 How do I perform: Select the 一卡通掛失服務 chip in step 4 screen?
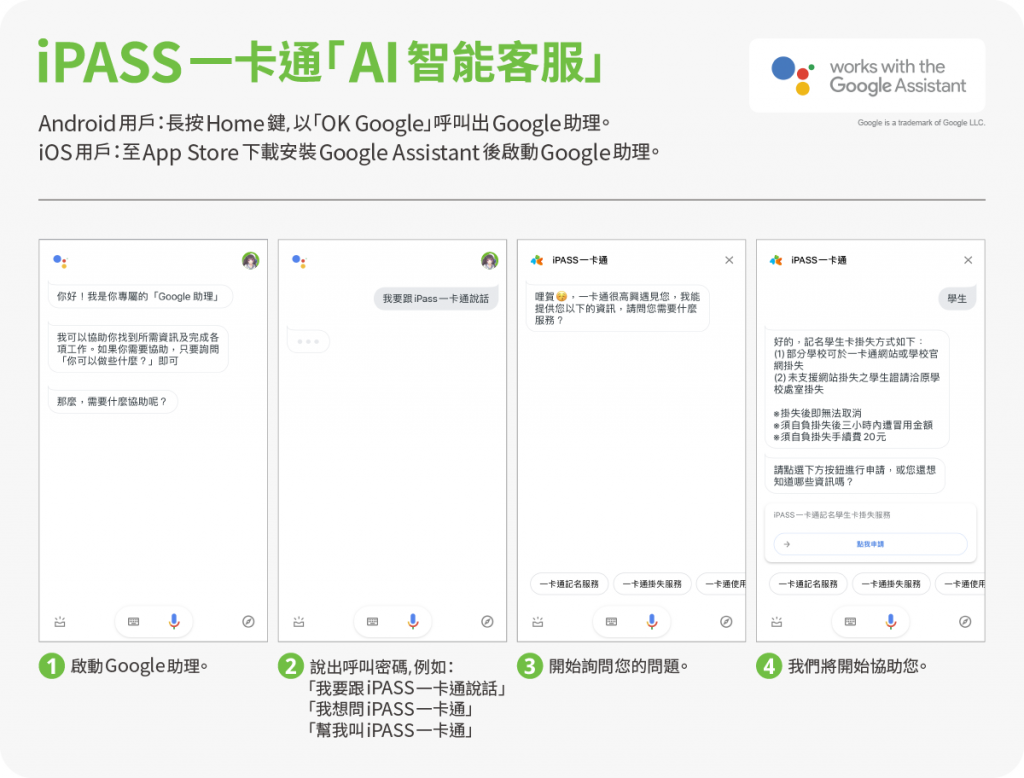click(x=891, y=584)
